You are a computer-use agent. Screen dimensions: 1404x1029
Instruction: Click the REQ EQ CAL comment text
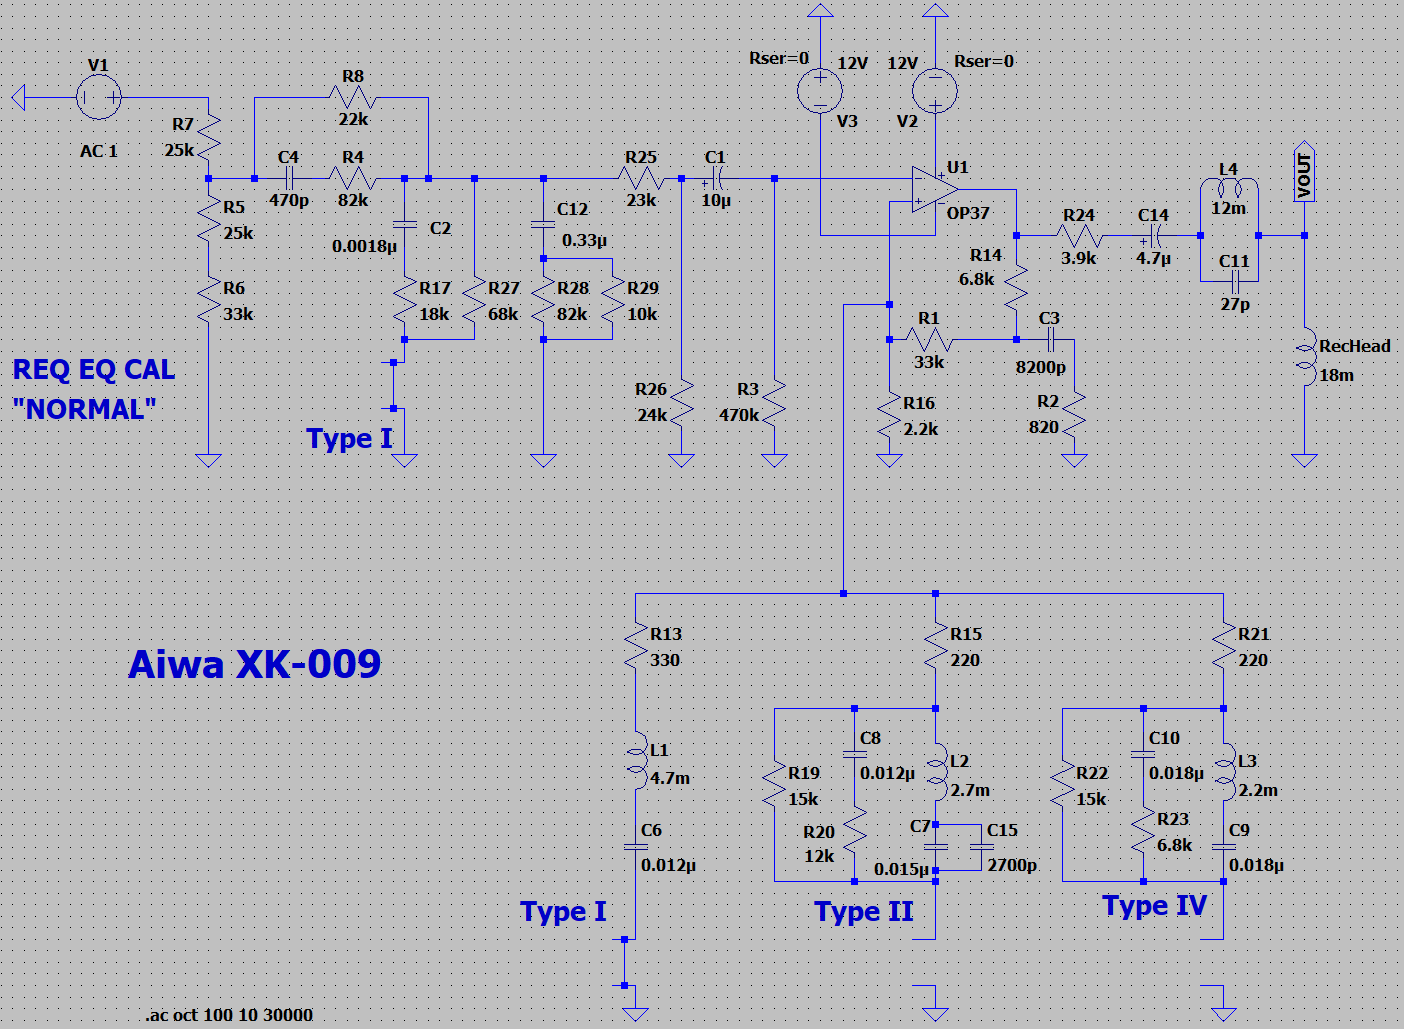(94, 370)
